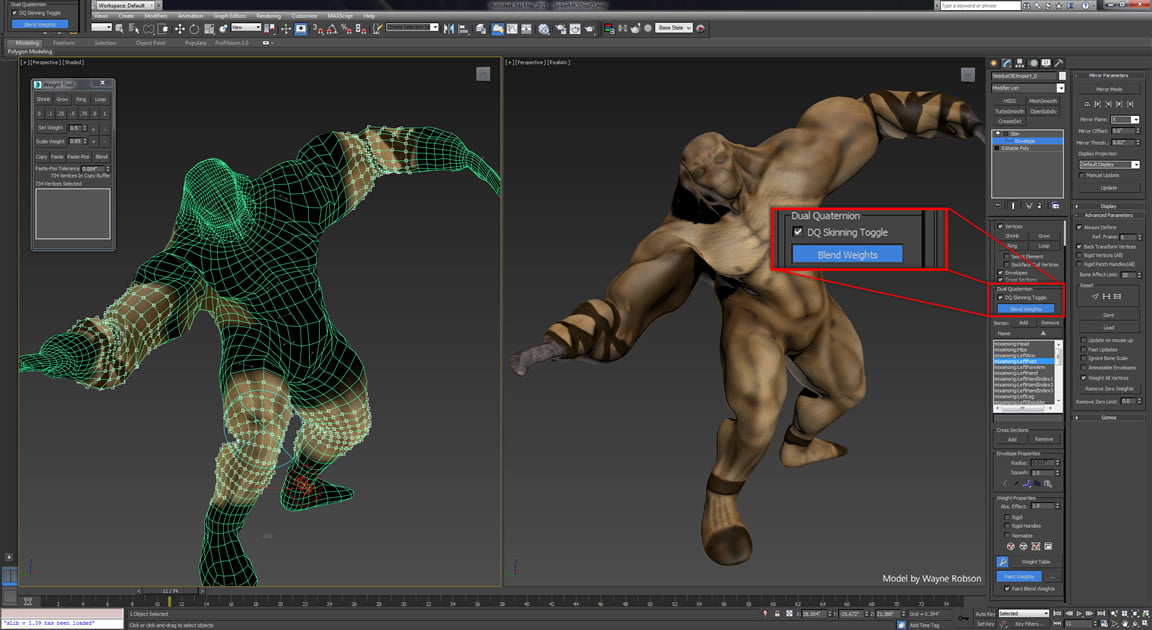Open the Modify command panel tab
The image size is (1152, 630).
tap(1007, 63)
